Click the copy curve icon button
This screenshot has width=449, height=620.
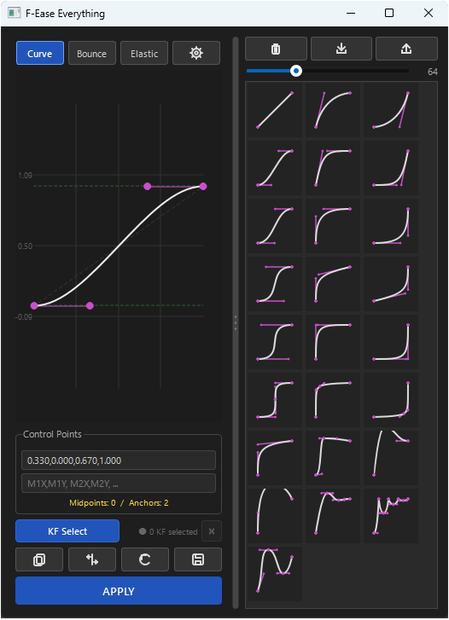tap(39, 560)
